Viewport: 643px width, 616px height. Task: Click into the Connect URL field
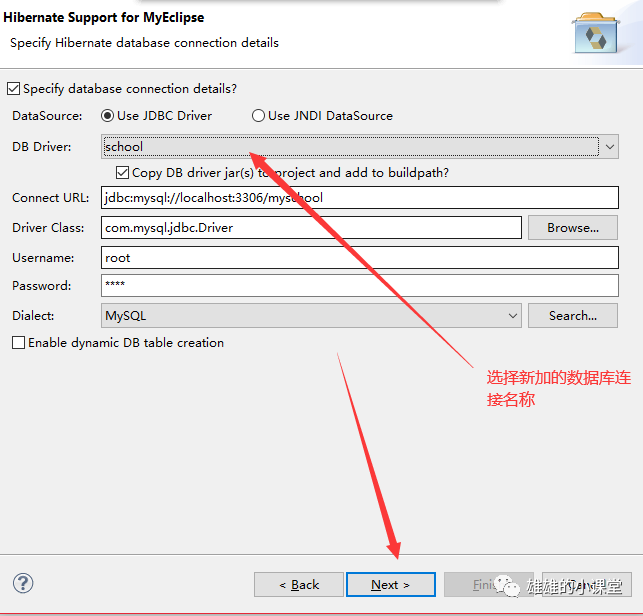coord(360,198)
